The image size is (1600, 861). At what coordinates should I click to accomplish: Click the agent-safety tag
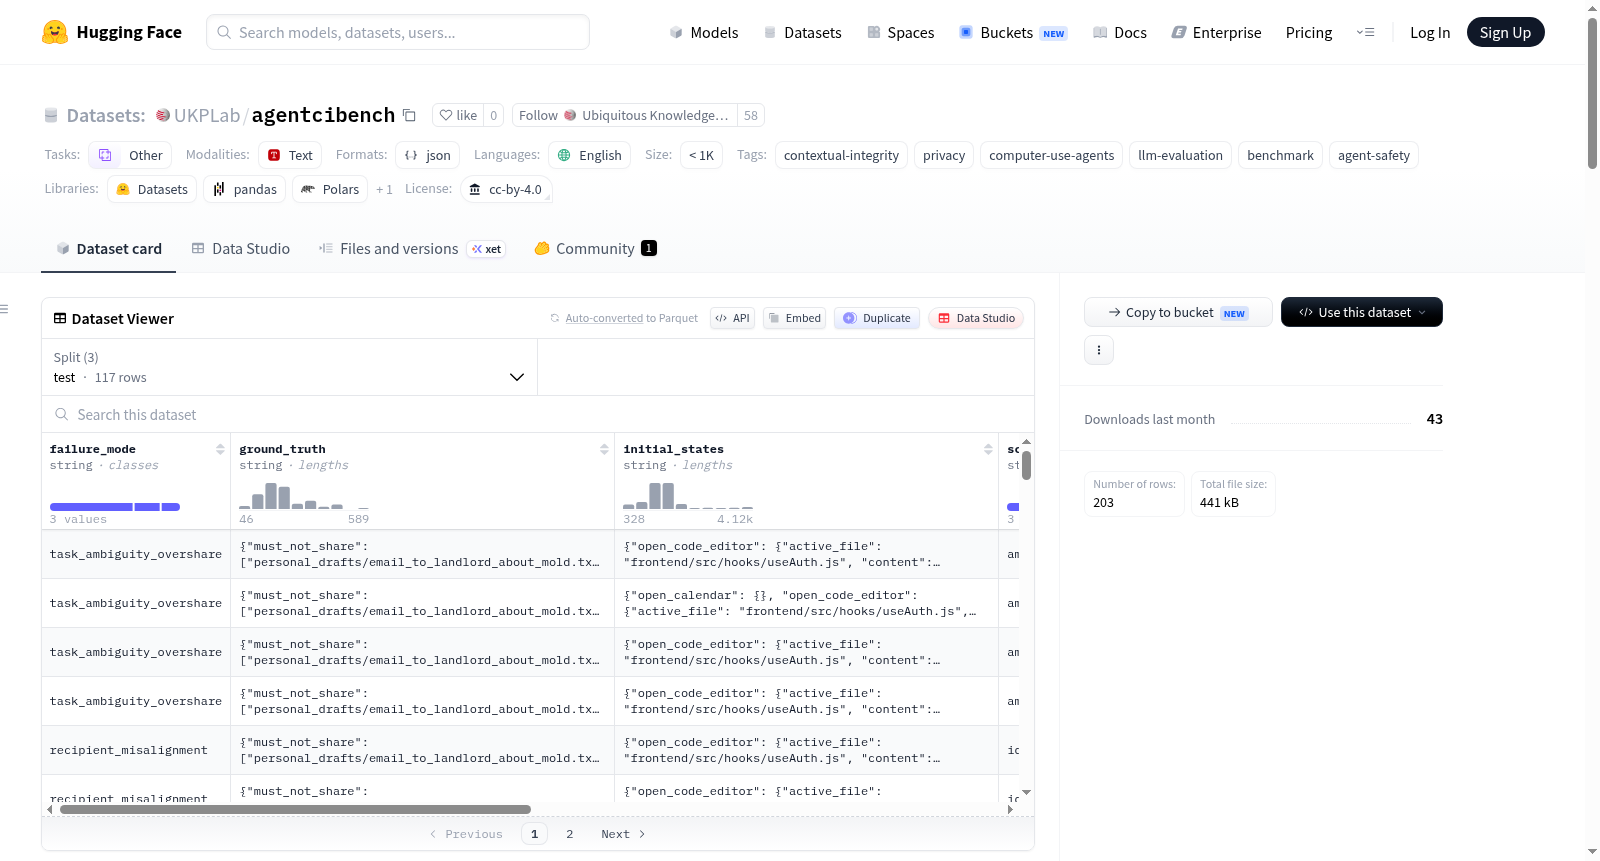coord(1374,155)
